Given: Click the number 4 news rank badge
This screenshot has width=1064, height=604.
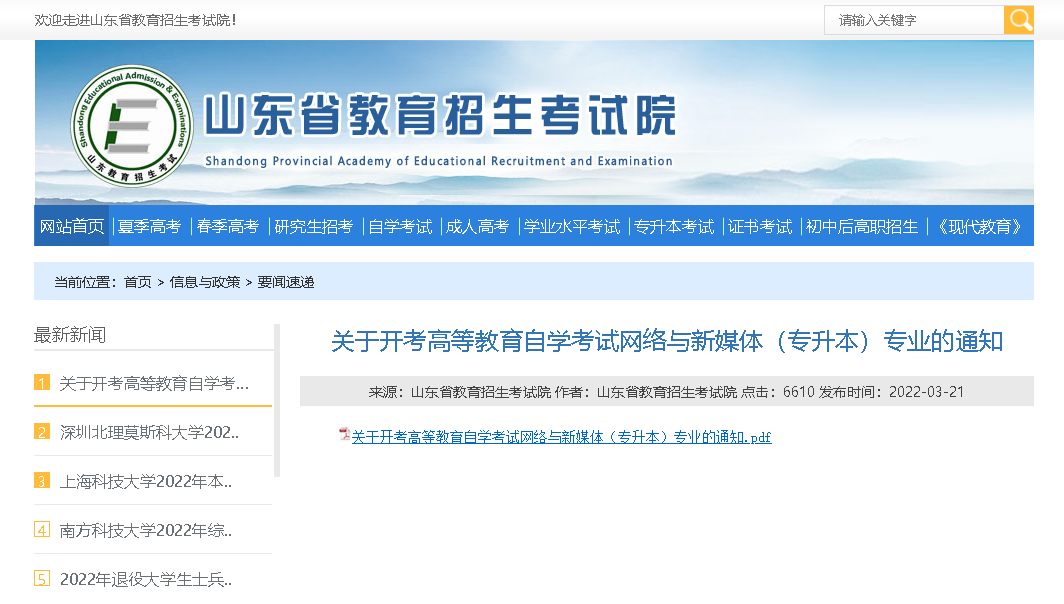Looking at the screenshot, I should coord(42,530).
